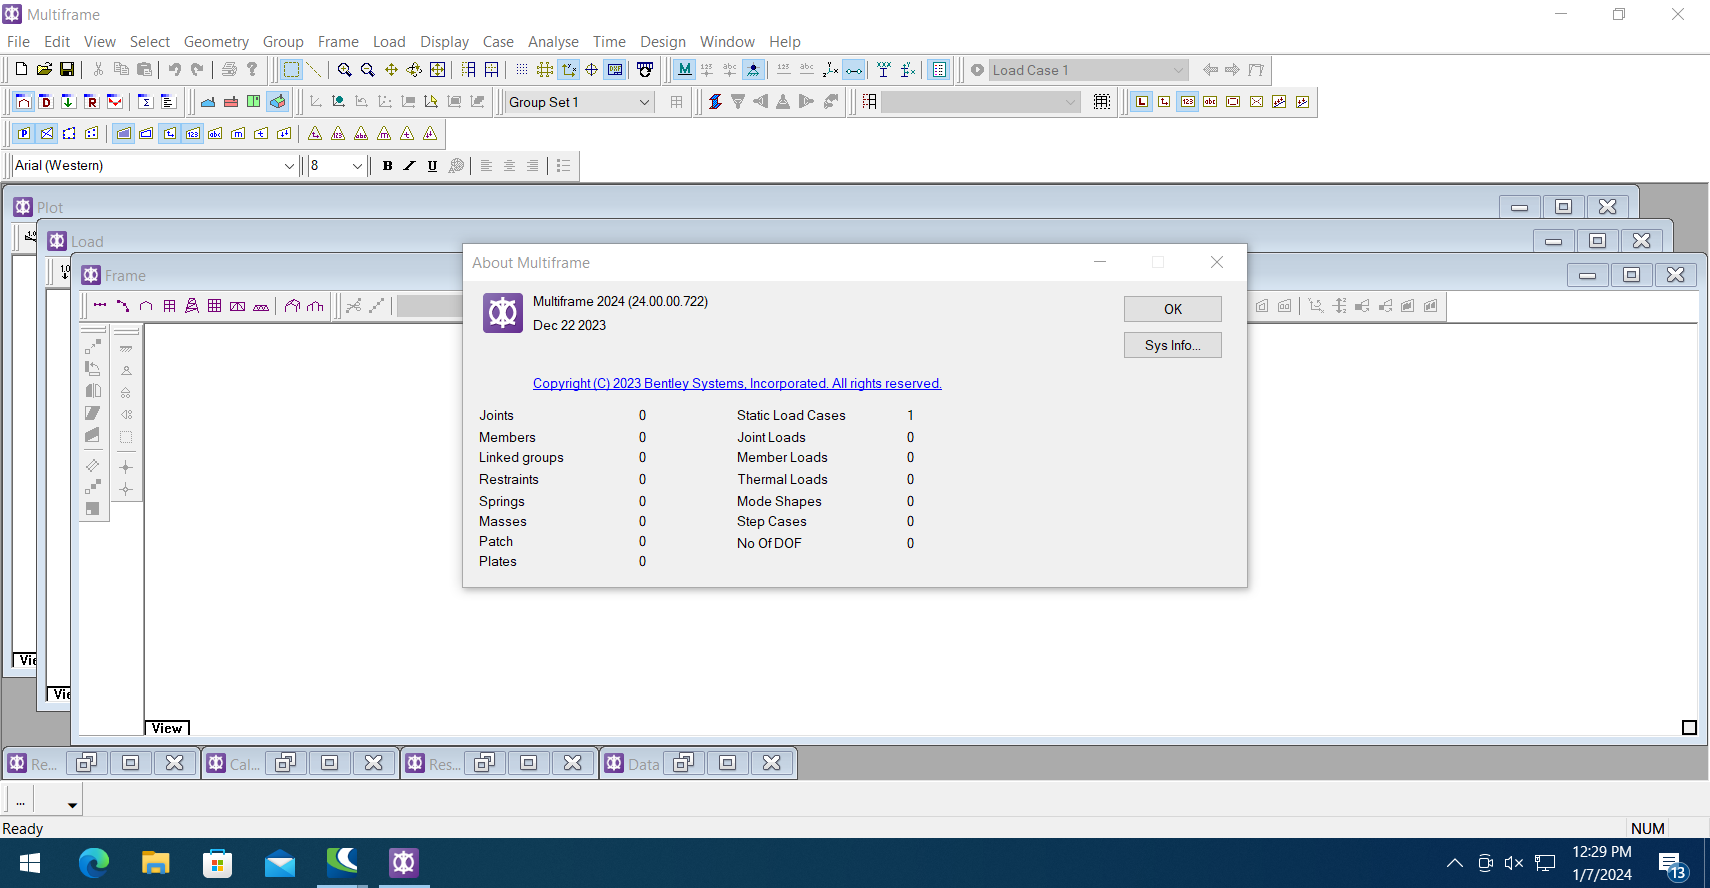Open File Explorer from taskbar
1710x888 pixels.
[155, 863]
